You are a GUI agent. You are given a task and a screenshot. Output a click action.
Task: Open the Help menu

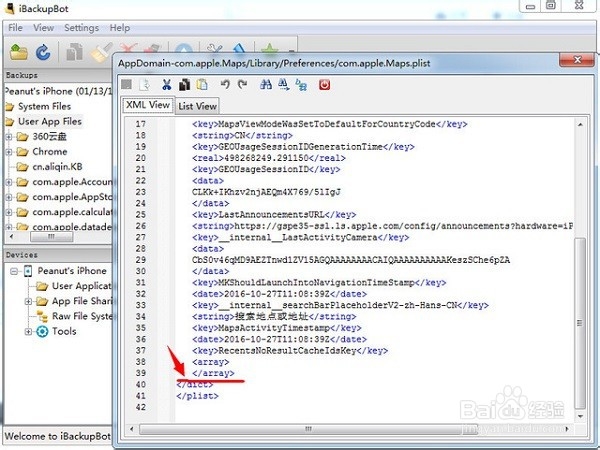(120, 28)
